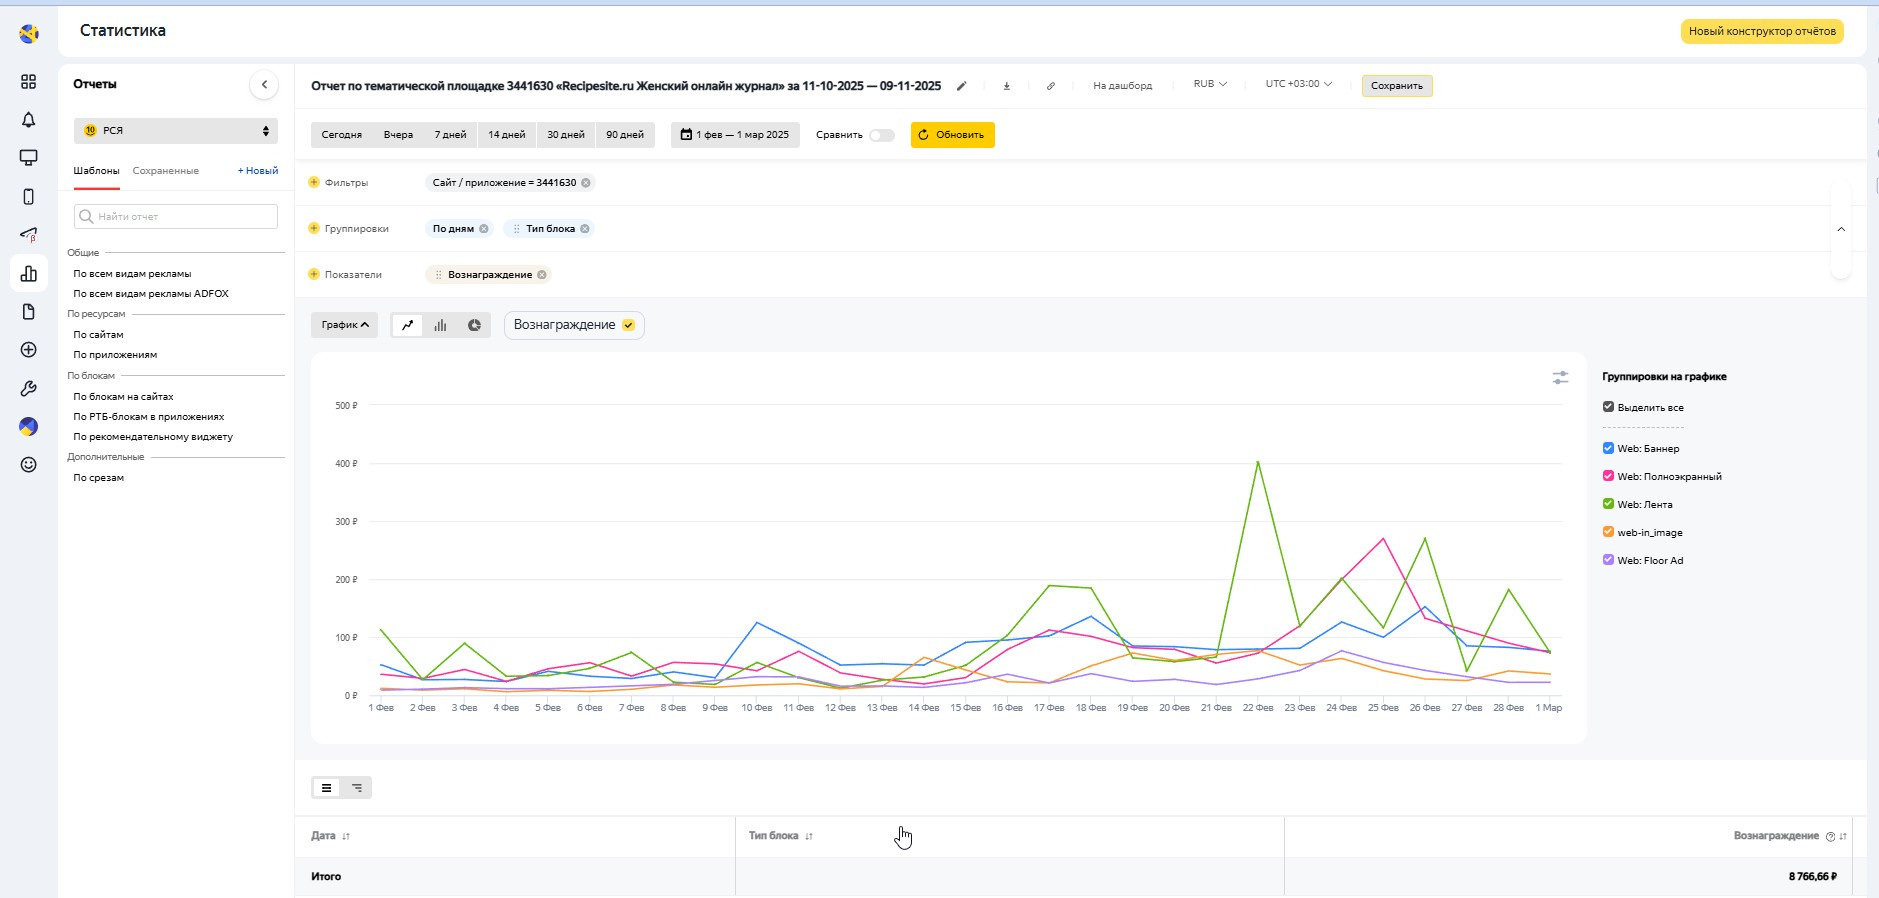Open notifications bell in left sidebar
Viewport: 1879px width, 898px height.
click(29, 120)
